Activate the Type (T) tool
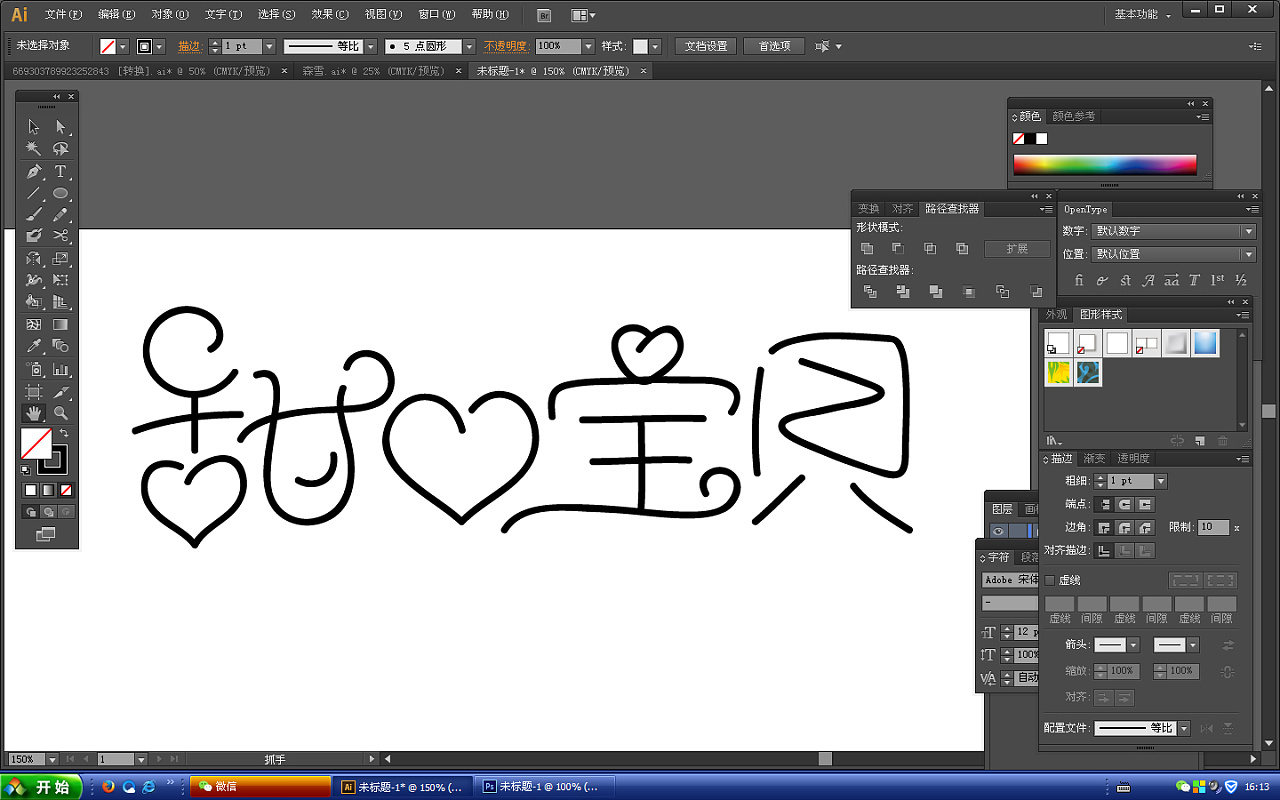 coord(61,171)
